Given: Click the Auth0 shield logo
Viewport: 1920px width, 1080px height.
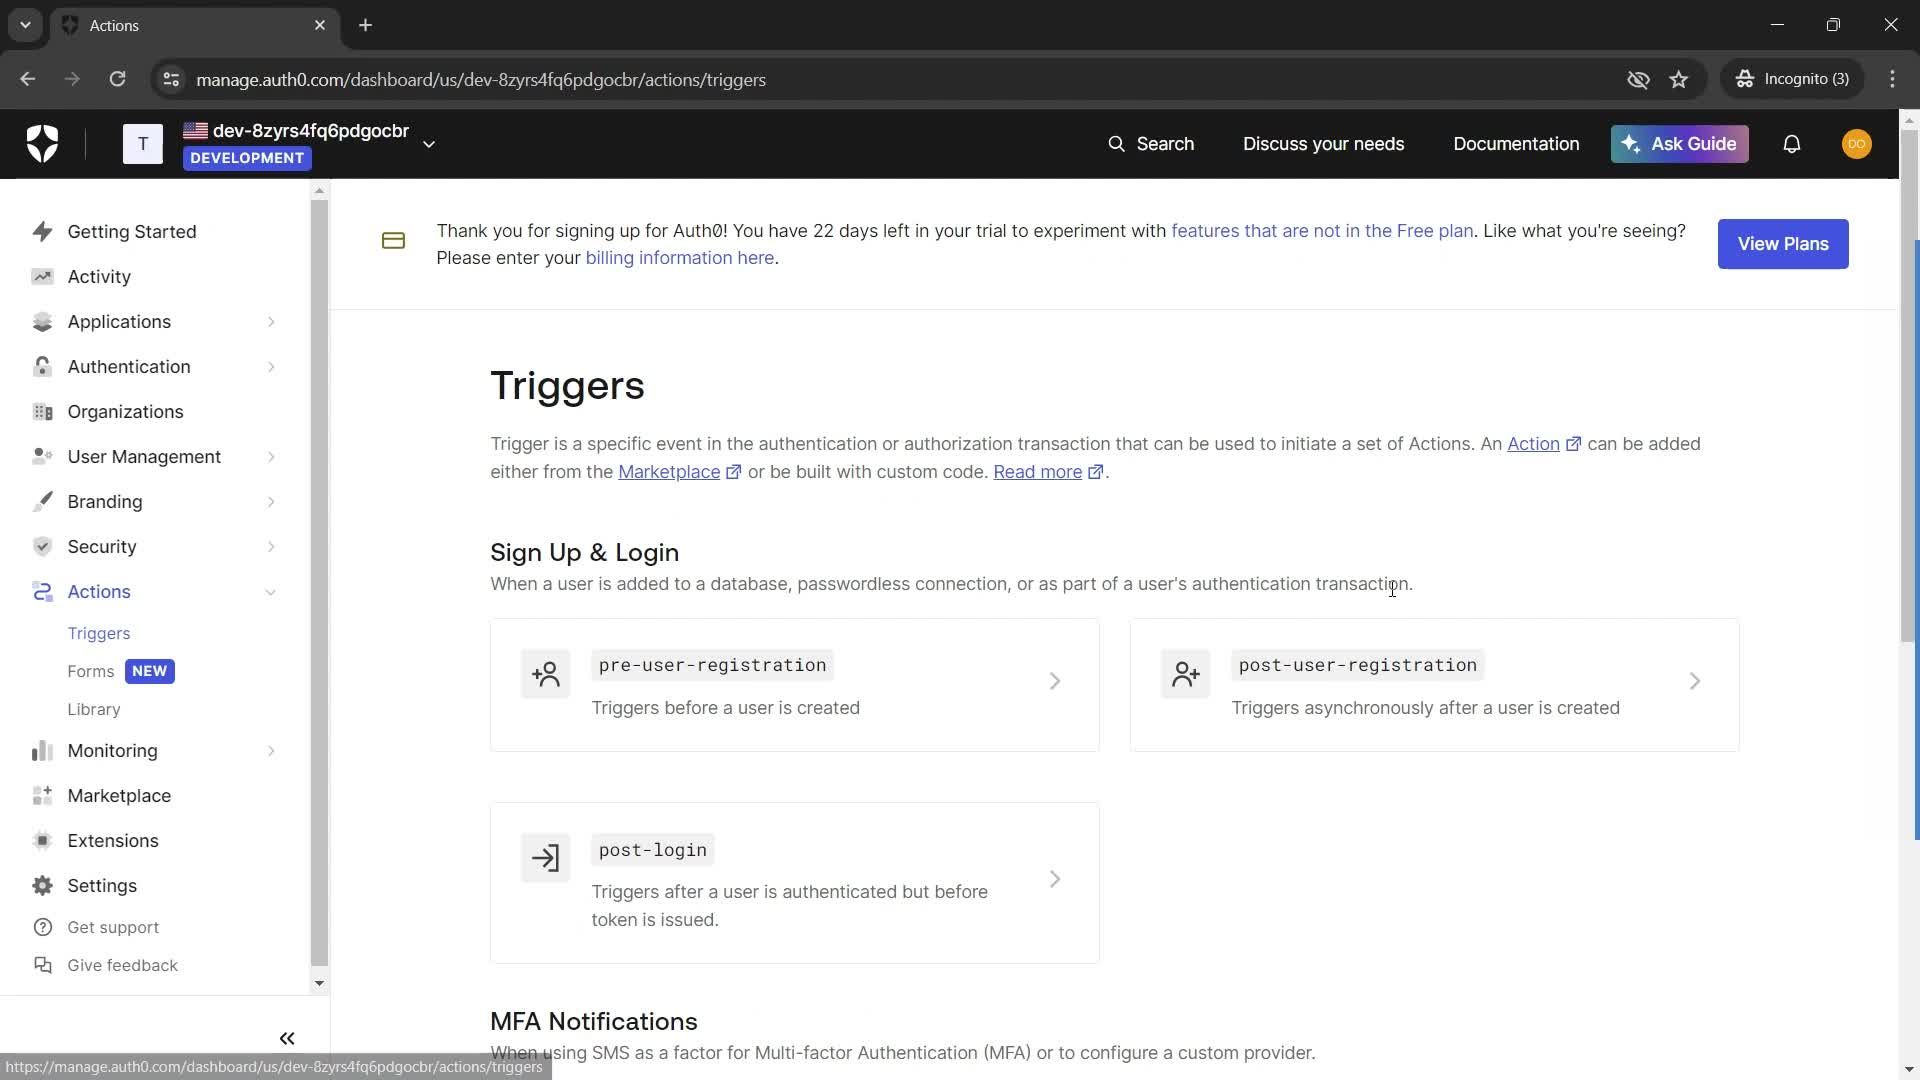Looking at the screenshot, I should point(42,144).
